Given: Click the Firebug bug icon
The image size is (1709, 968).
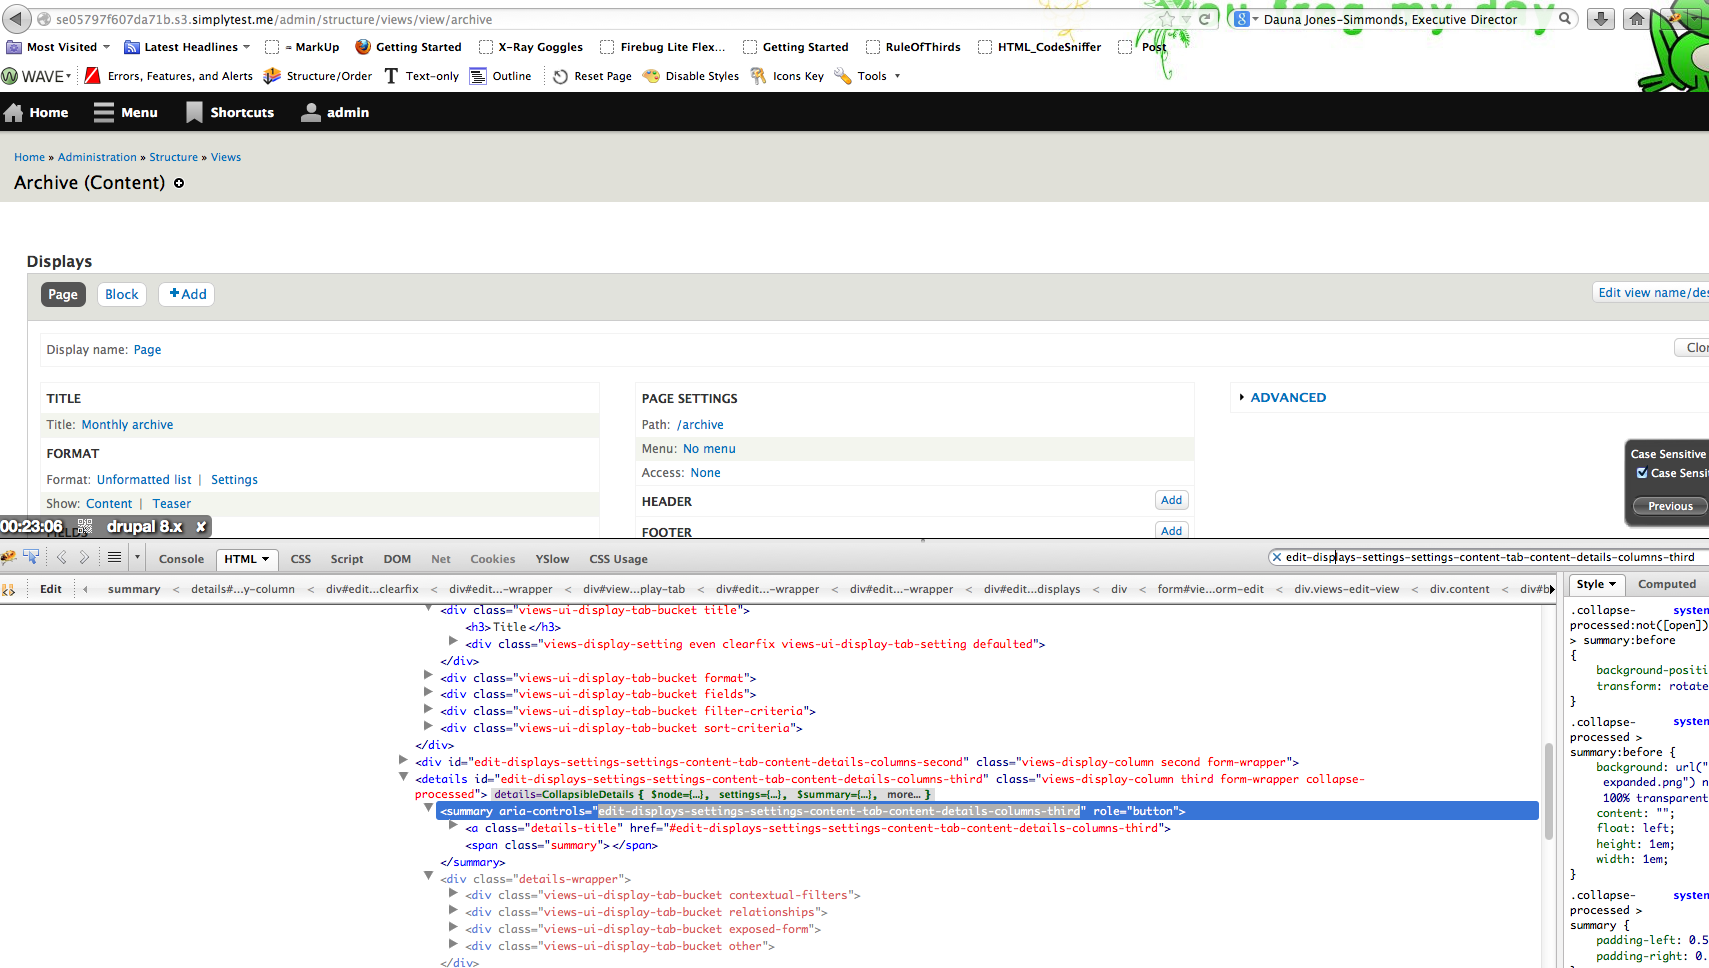Looking at the screenshot, I should pos(9,558).
